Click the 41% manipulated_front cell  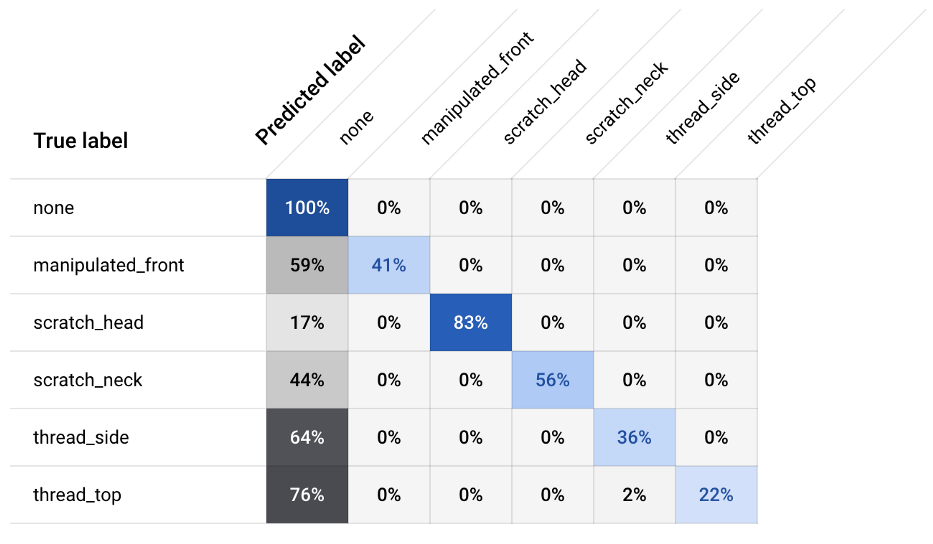(389, 266)
